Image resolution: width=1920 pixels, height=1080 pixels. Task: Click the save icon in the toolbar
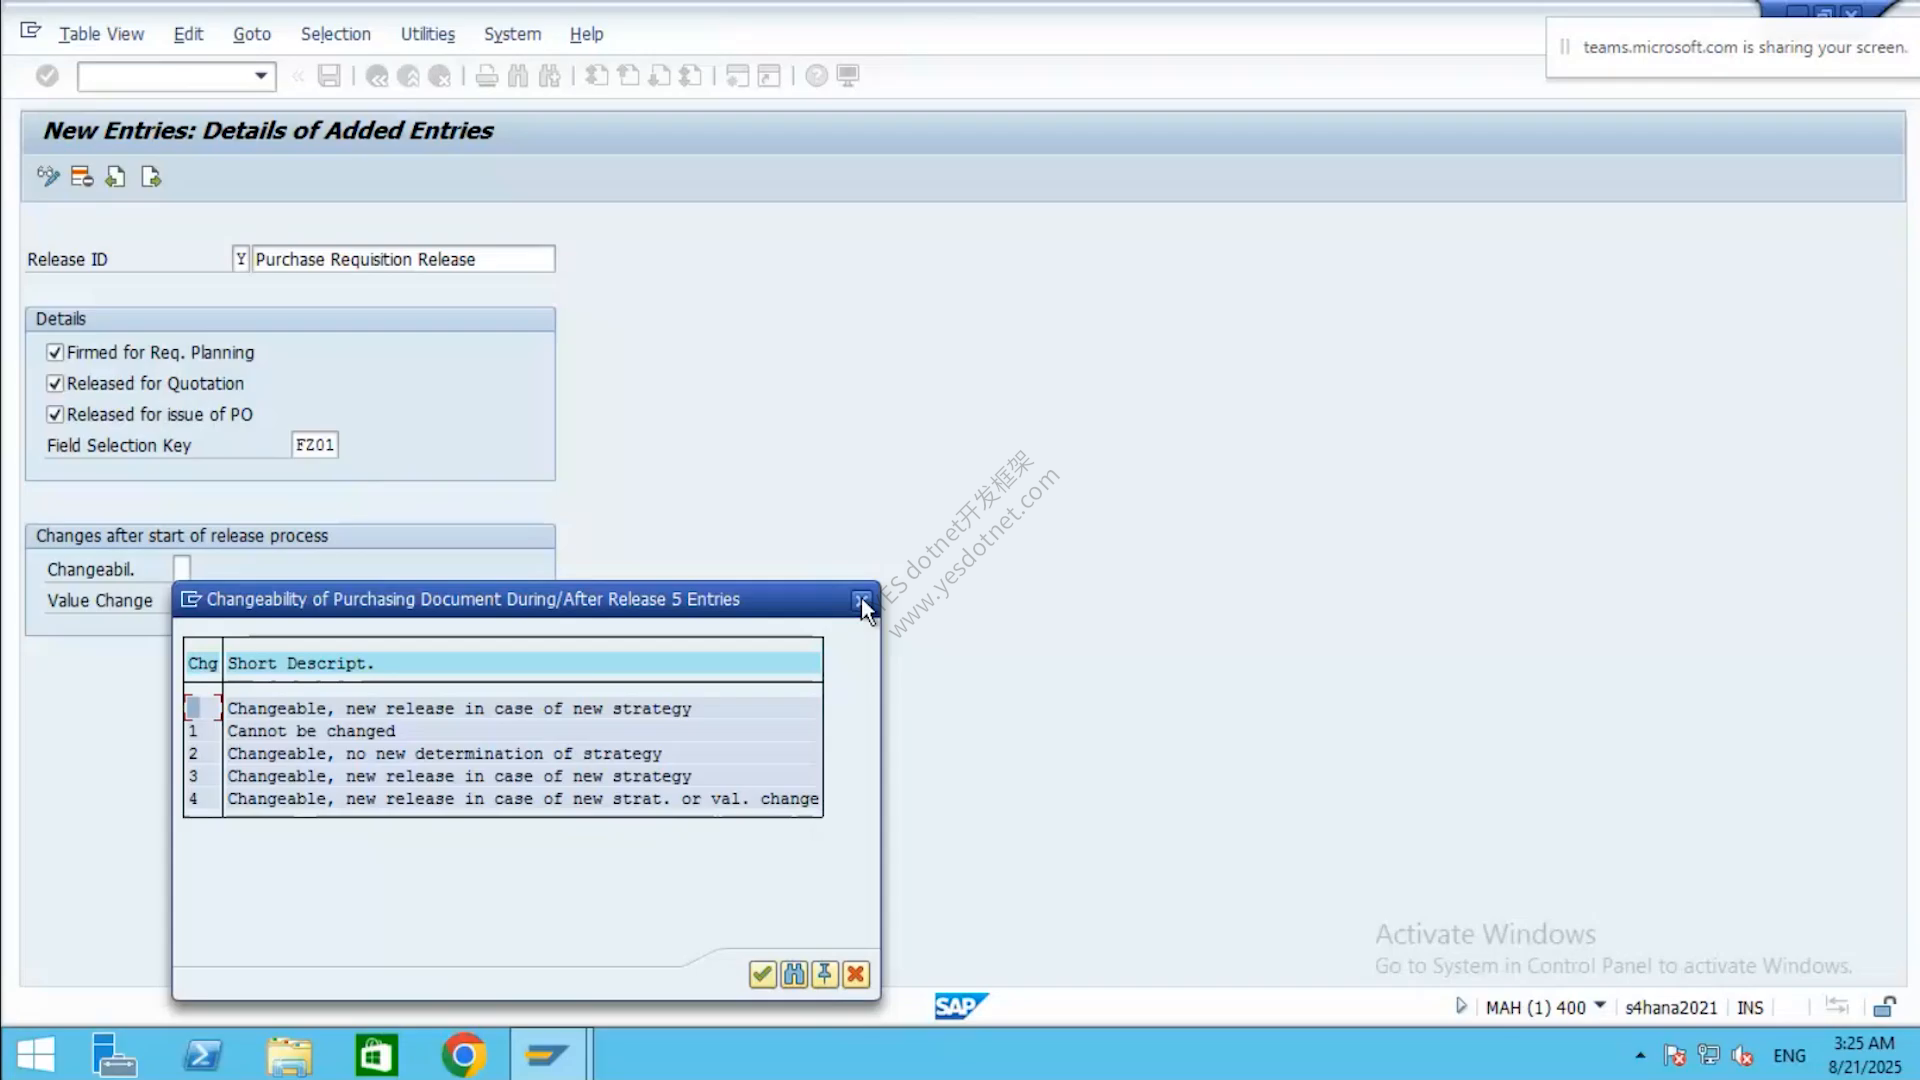coord(329,76)
